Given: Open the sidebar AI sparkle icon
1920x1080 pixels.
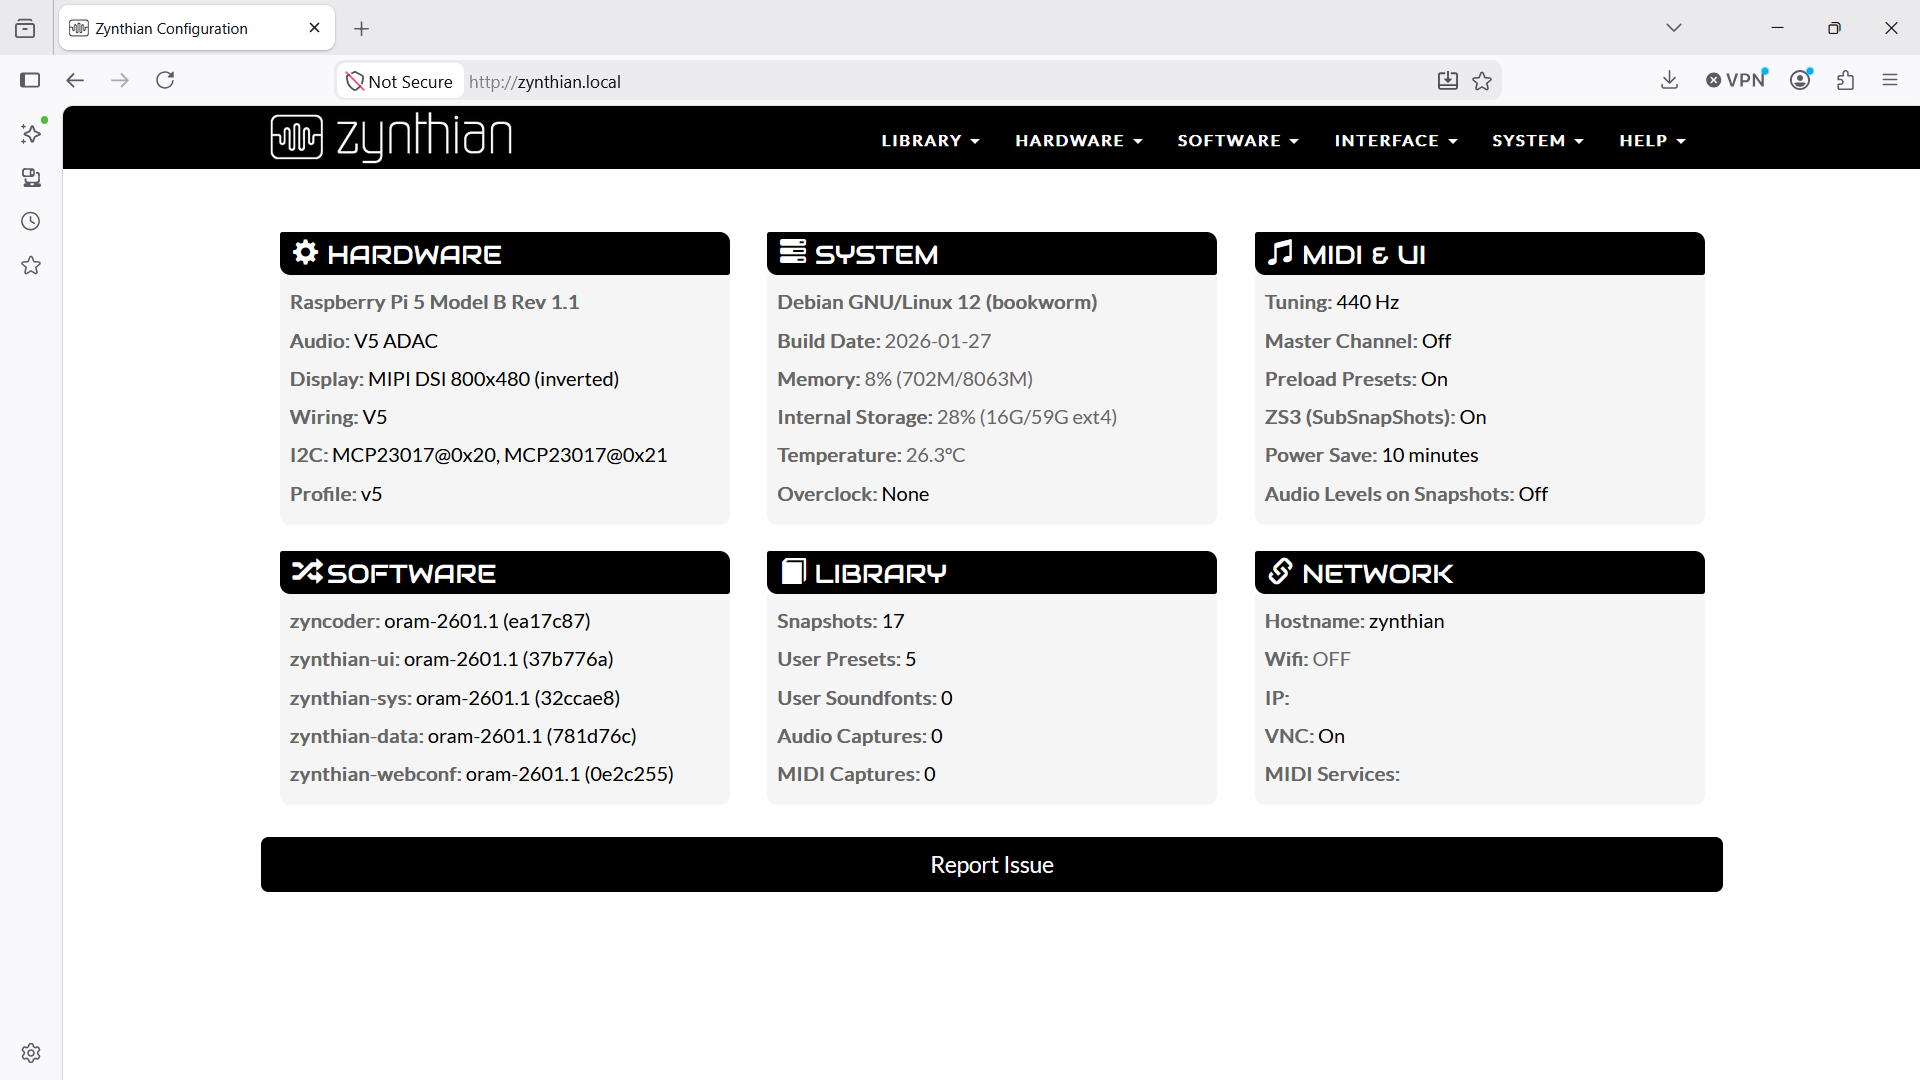Looking at the screenshot, I should (31, 133).
